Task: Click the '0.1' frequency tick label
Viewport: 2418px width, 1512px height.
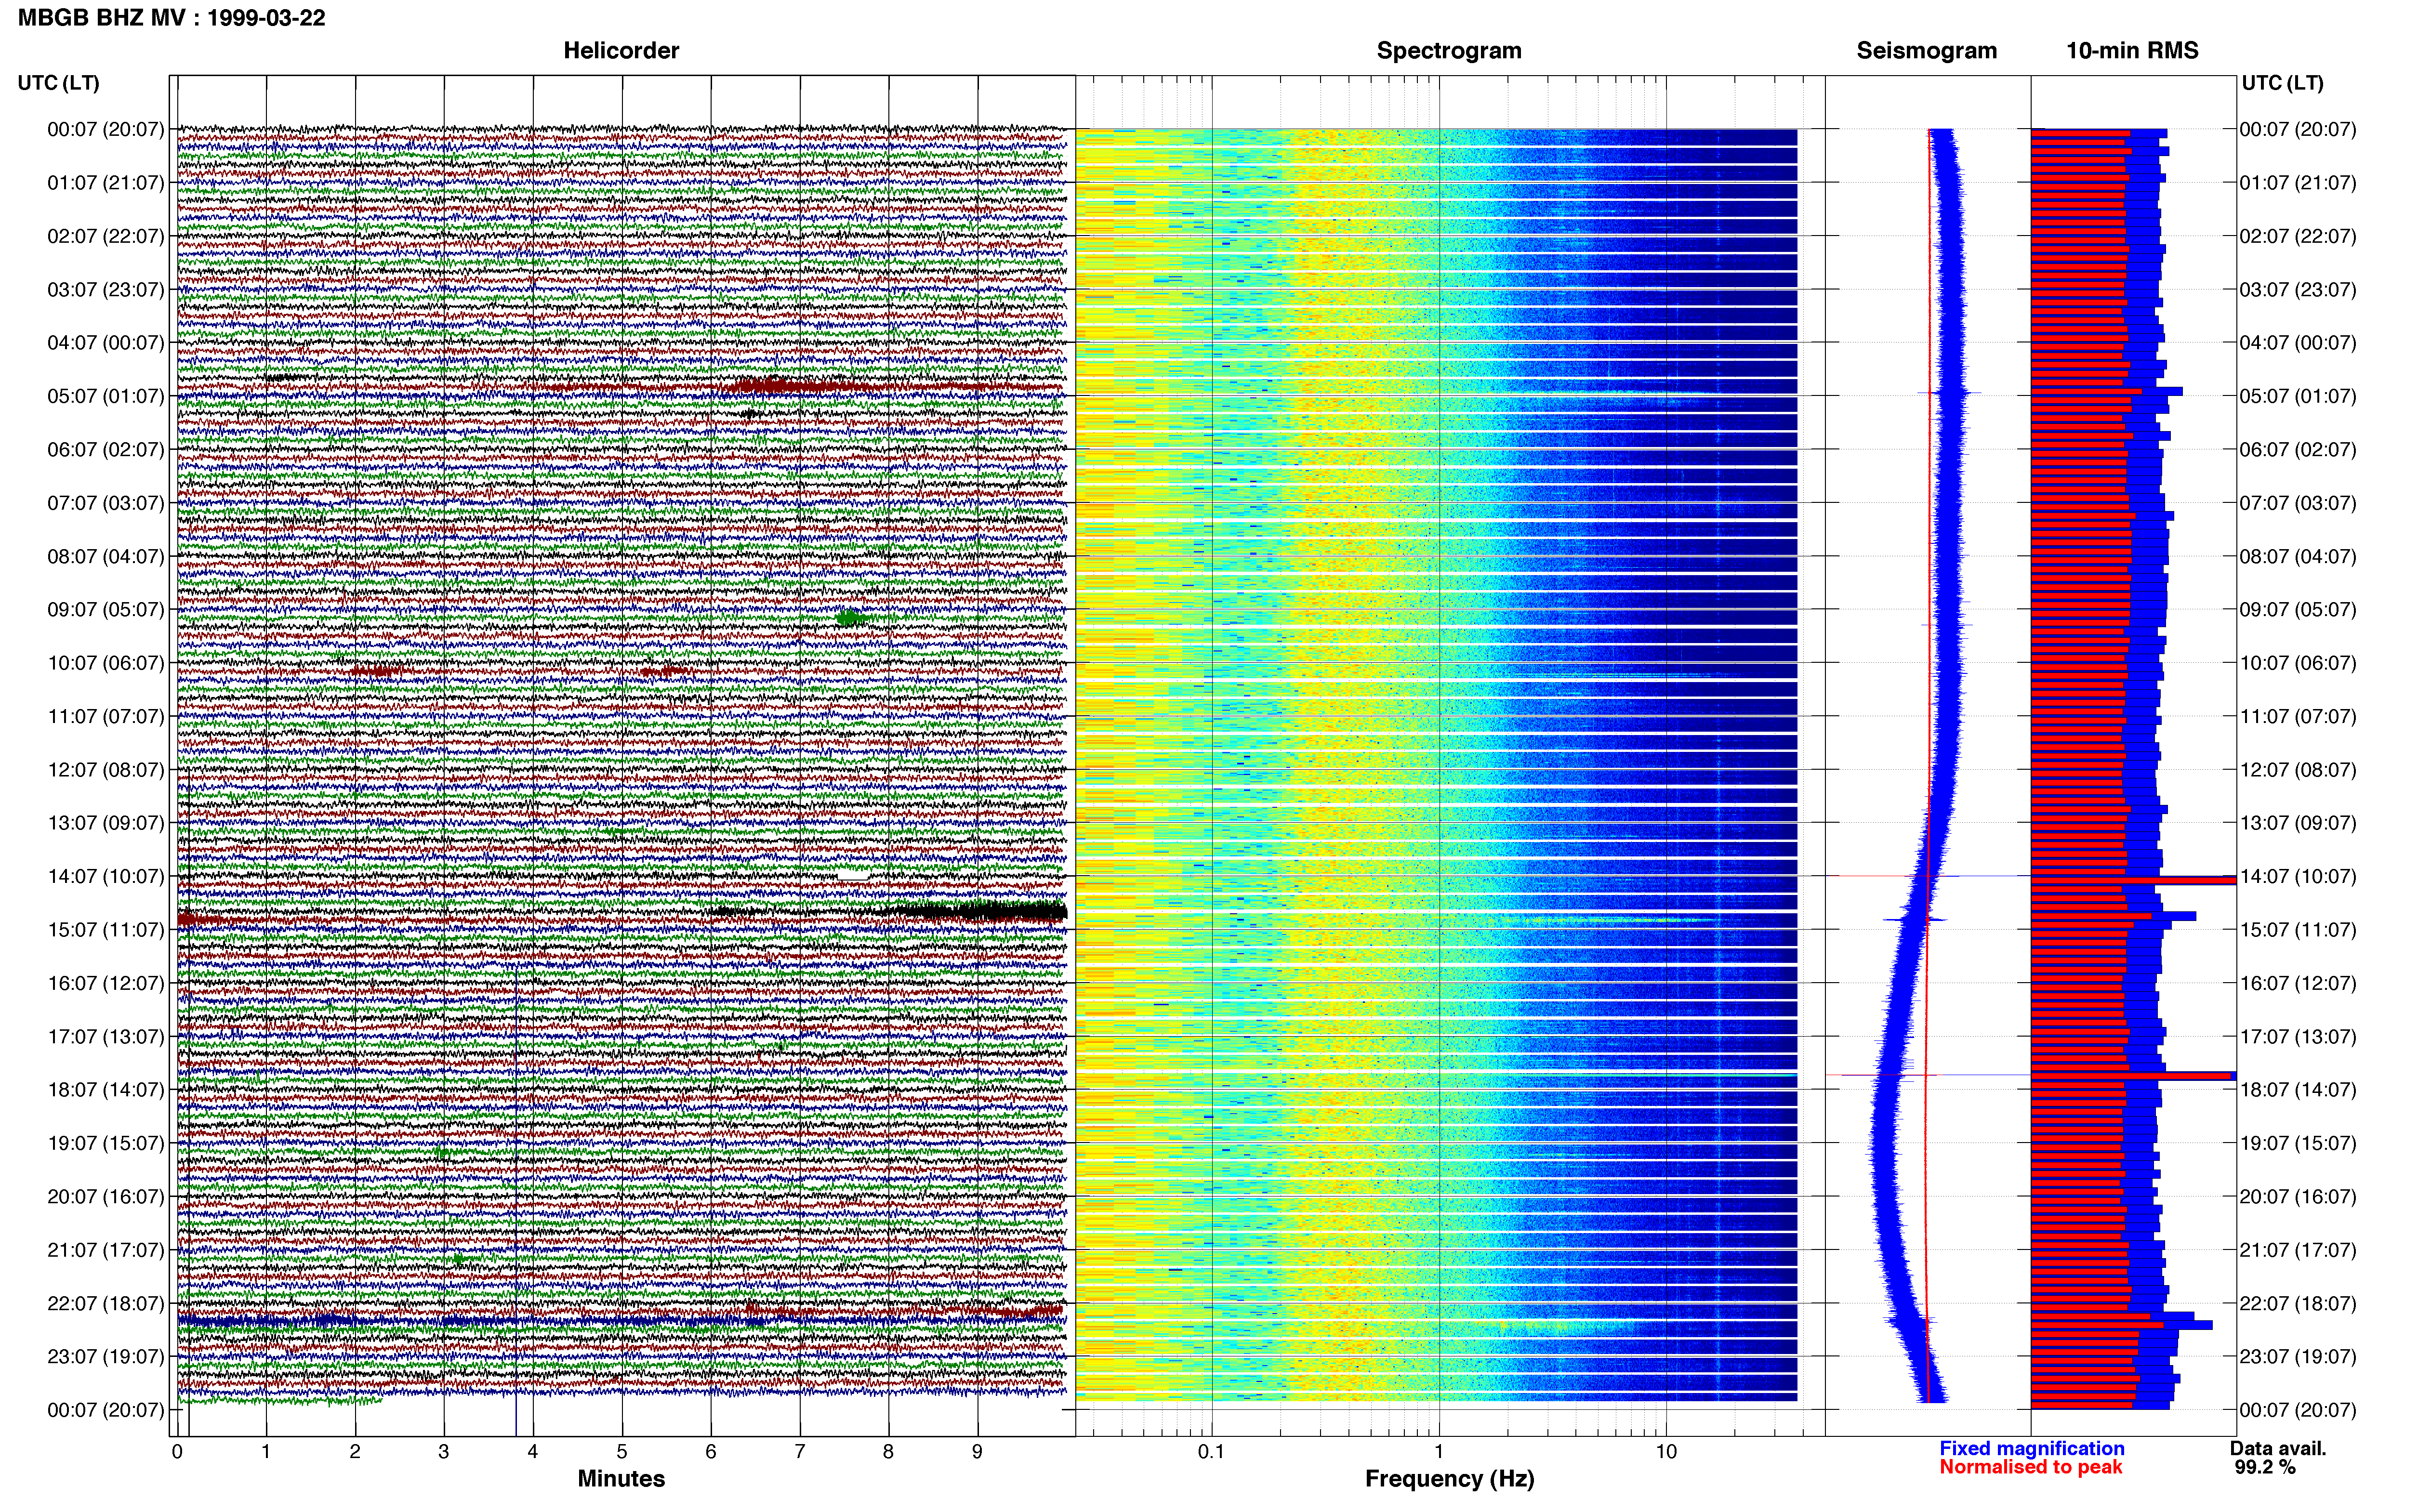Action: click(1211, 1452)
